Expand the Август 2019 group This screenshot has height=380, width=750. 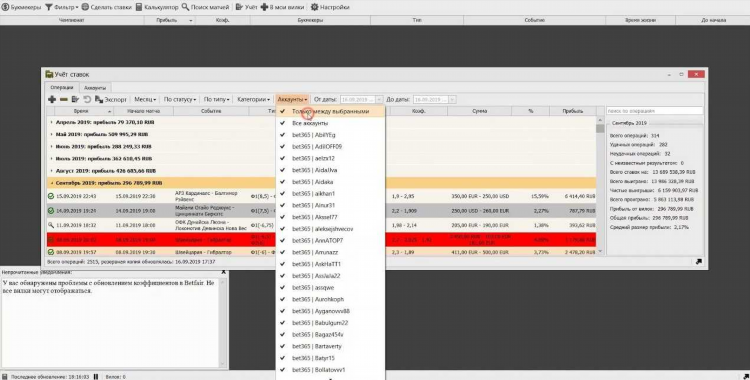[x=52, y=171]
